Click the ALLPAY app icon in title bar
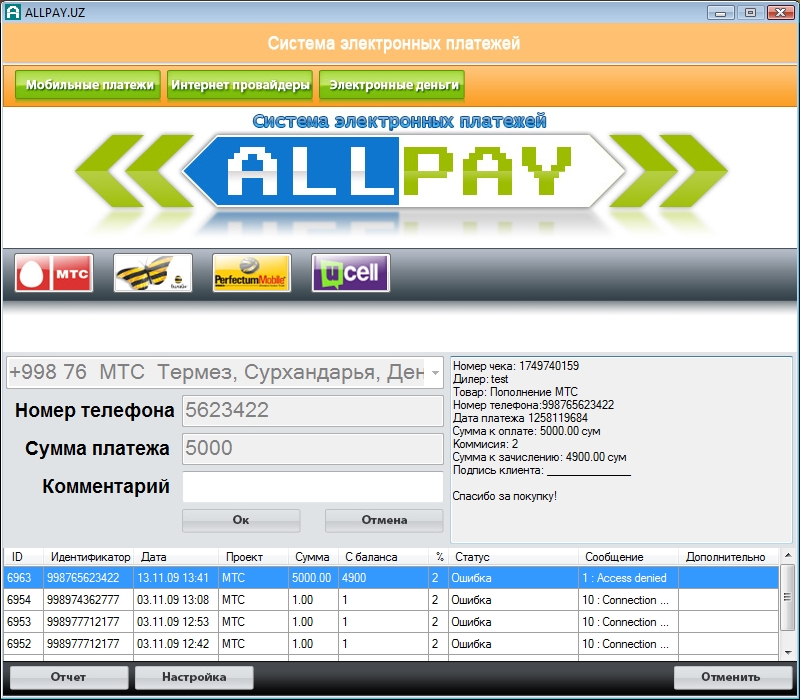Viewport: 800px width, 700px height. pos(13,12)
